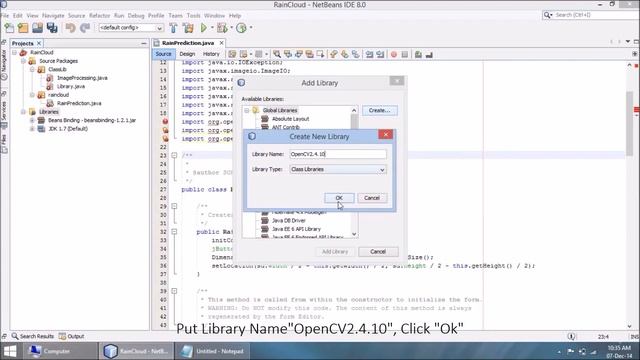The height and width of the screenshot is (360, 640).
Task: Toggle code fold on line 32
Action: click(174, 232)
